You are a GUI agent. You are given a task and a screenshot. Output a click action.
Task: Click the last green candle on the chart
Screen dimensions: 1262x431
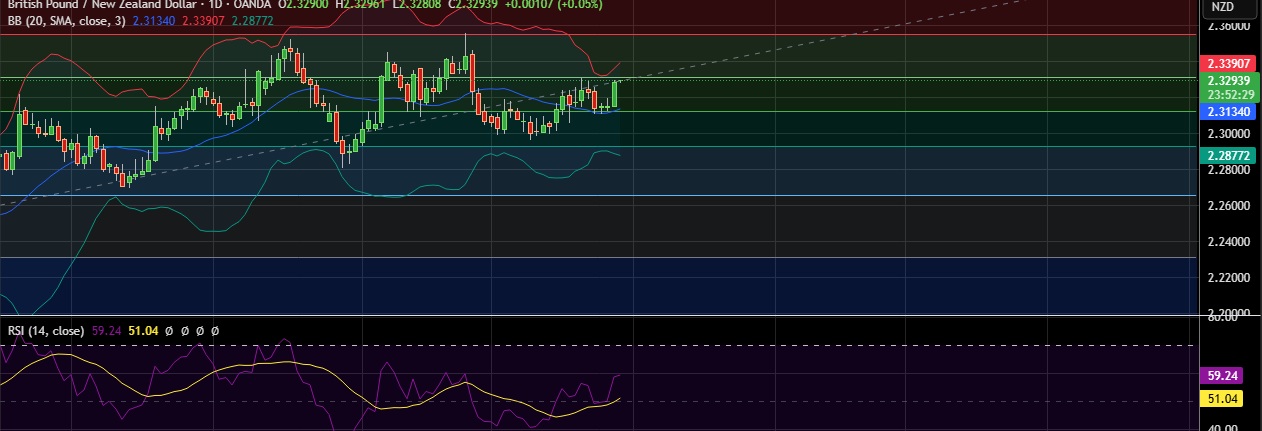(x=615, y=94)
